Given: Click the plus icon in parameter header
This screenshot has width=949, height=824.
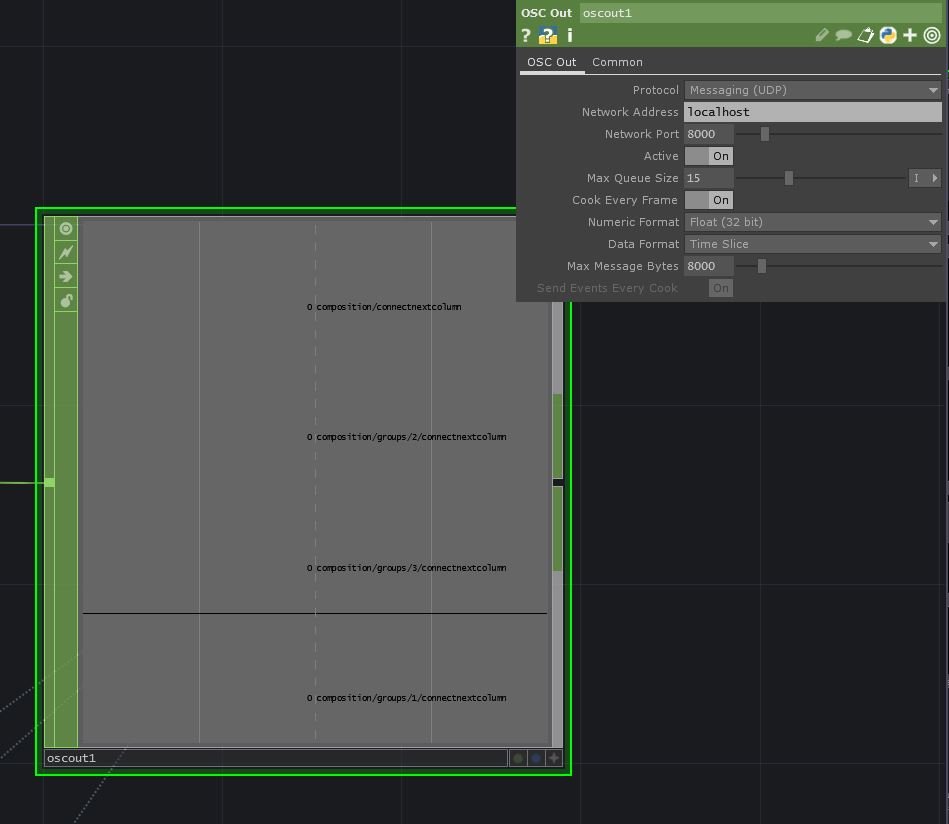Looking at the screenshot, I should pyautogui.click(x=909, y=36).
